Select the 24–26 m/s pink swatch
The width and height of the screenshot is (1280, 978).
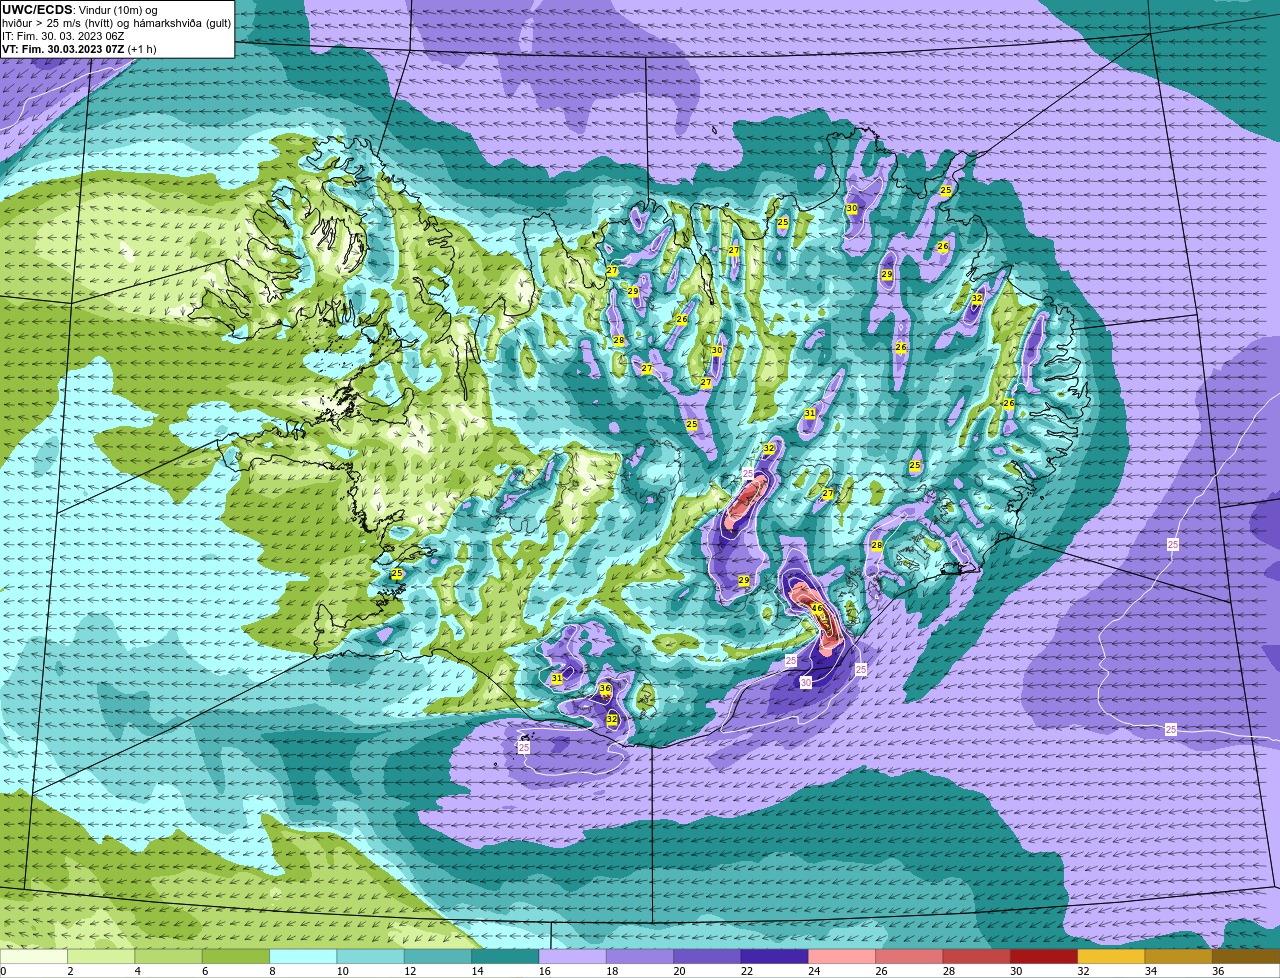(842, 956)
